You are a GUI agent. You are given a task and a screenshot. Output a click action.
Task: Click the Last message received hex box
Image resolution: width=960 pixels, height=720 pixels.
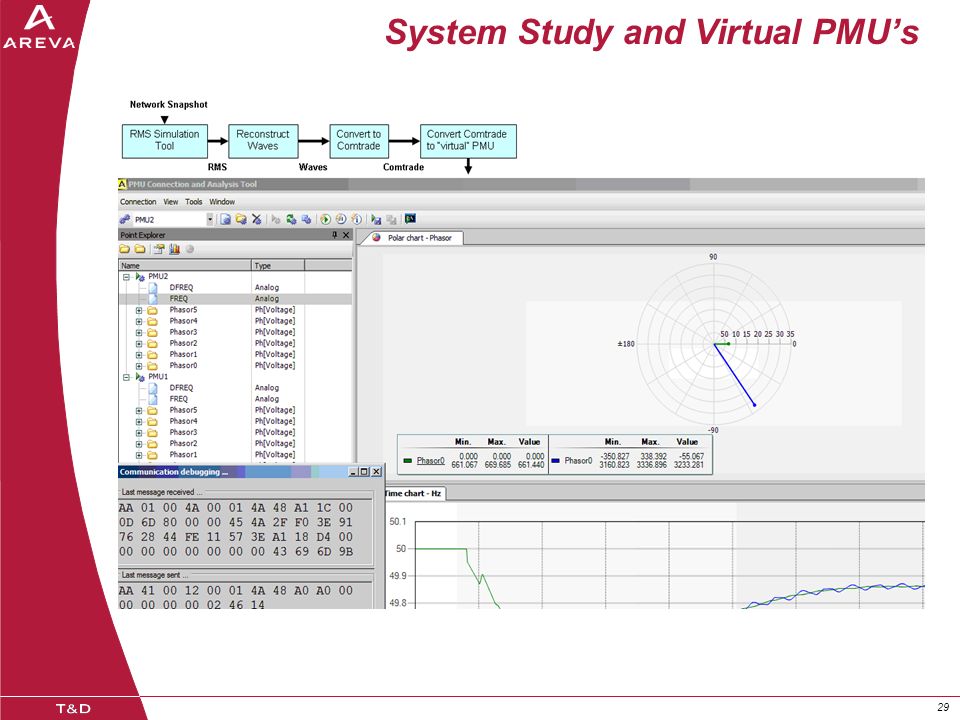[x=244, y=530]
